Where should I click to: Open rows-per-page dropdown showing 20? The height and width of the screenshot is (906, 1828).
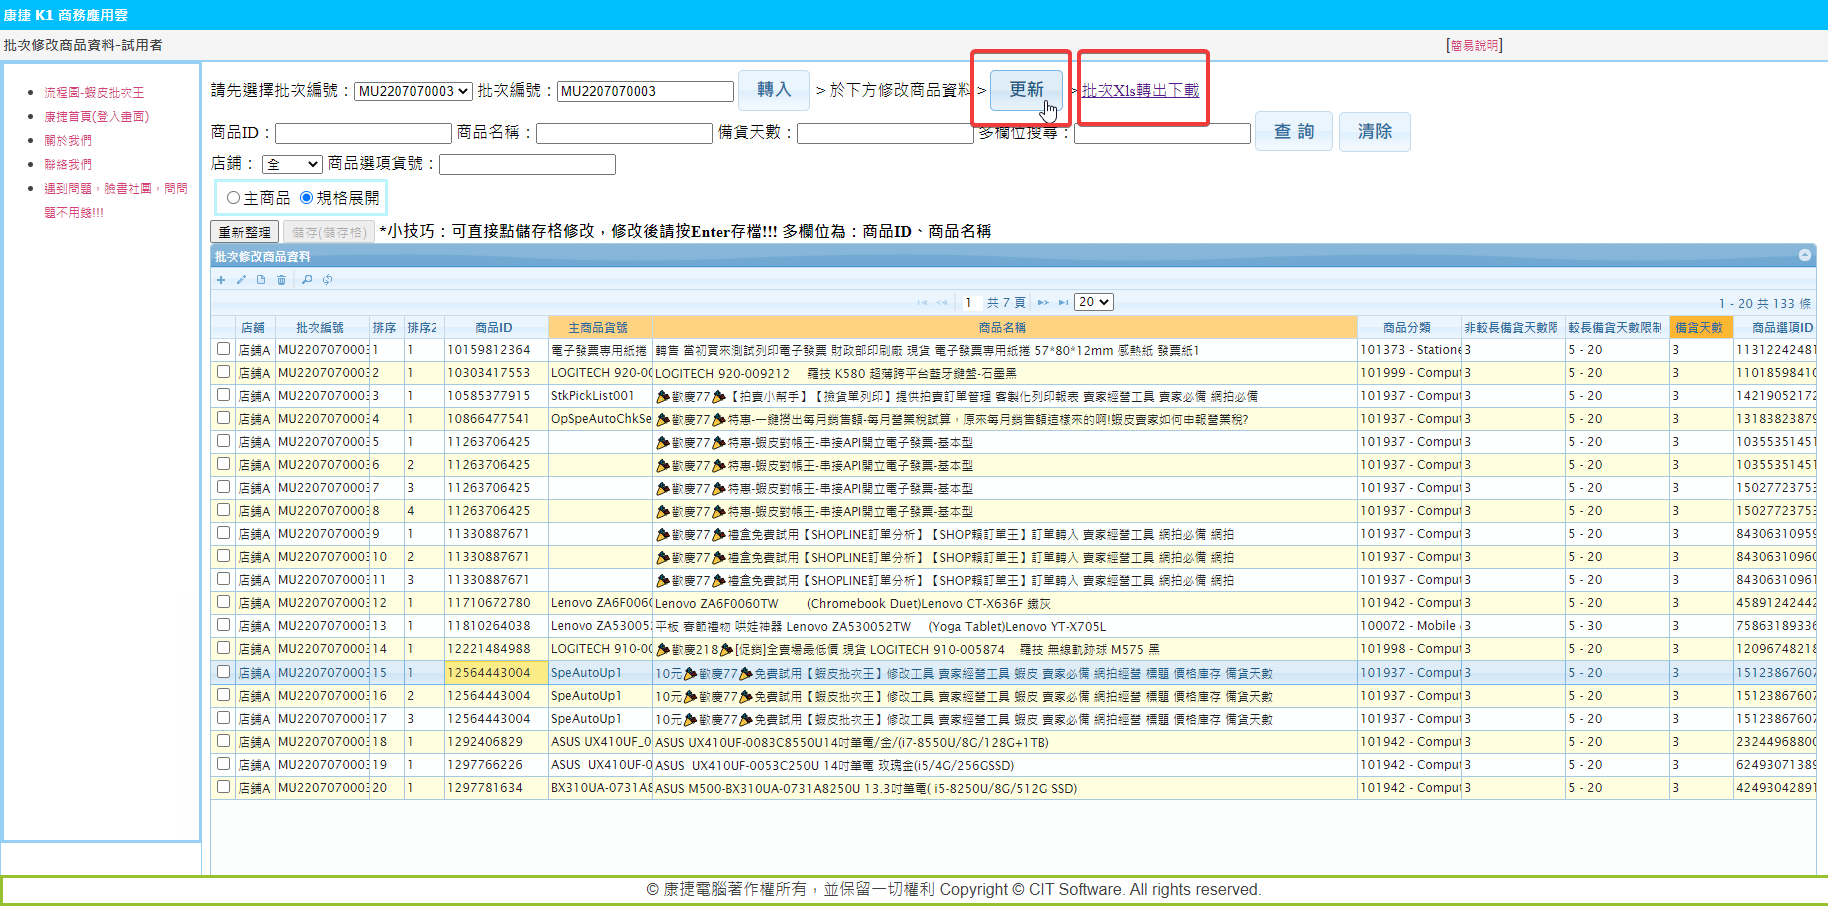tap(1093, 302)
